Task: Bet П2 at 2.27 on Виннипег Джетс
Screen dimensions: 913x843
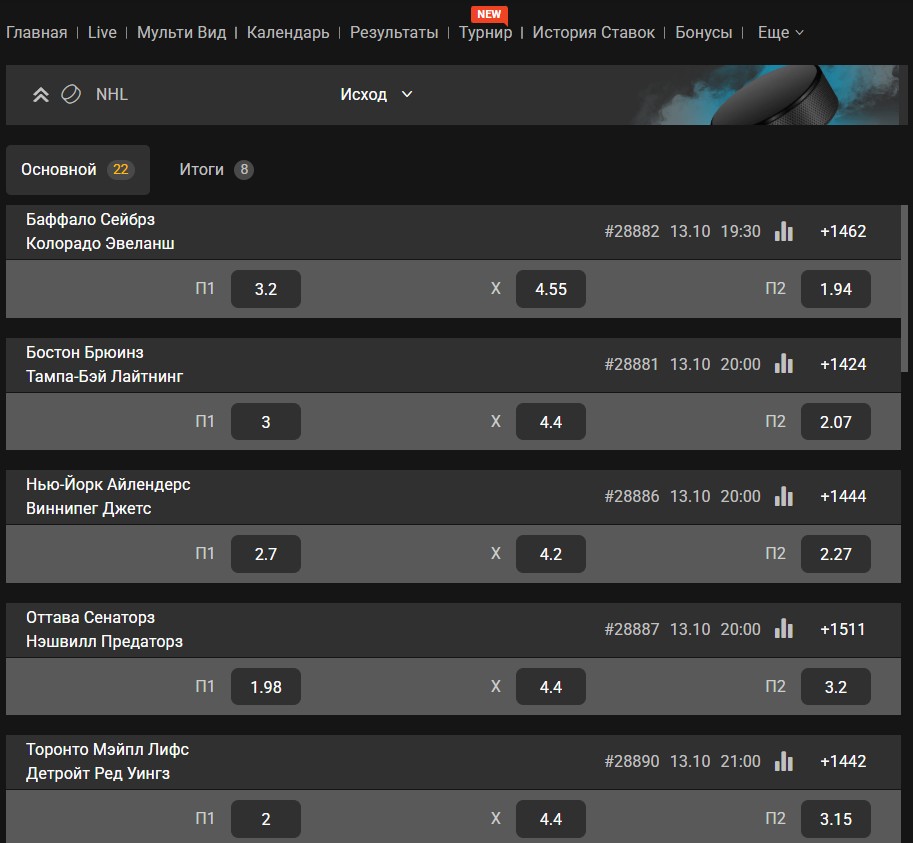Action: tap(836, 554)
